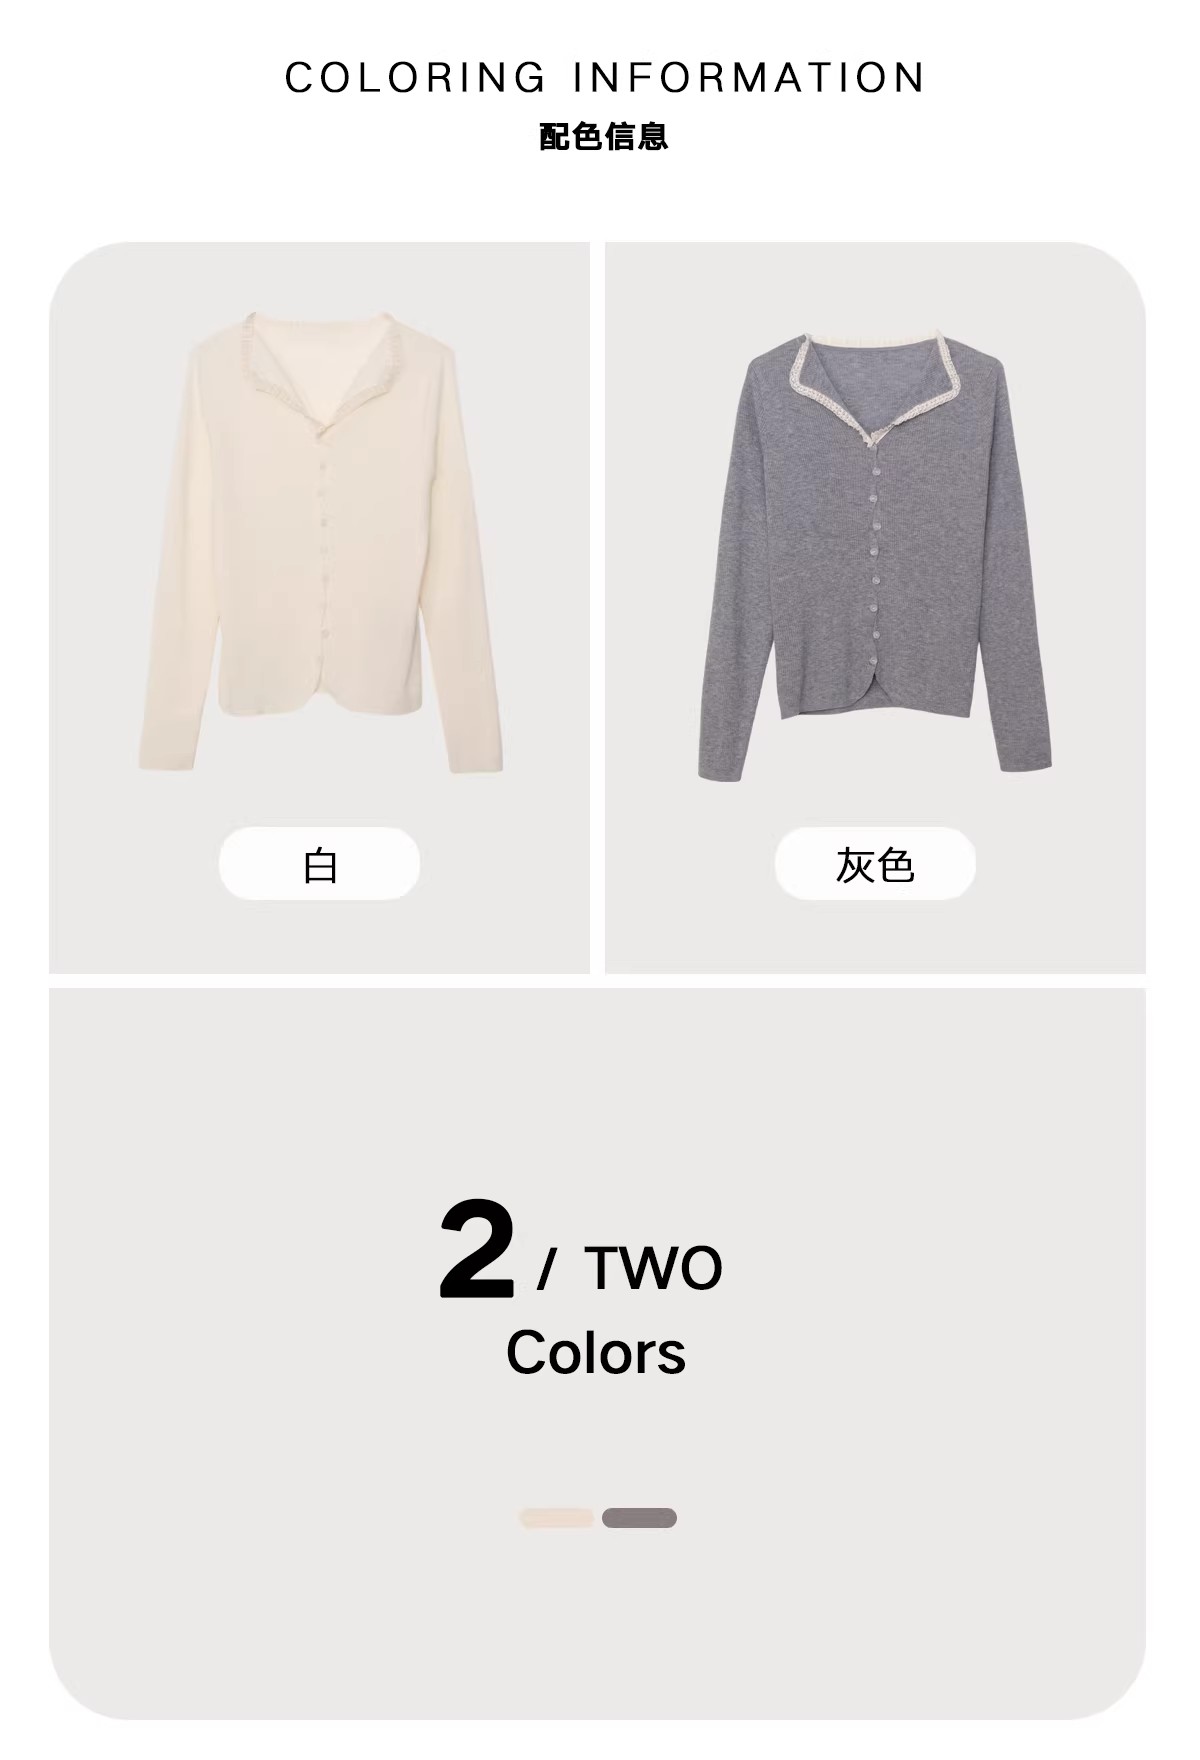Click the COLORING INFORMATION heading
Viewport: 1200px width, 1760px height.
pyautogui.click(x=605, y=78)
